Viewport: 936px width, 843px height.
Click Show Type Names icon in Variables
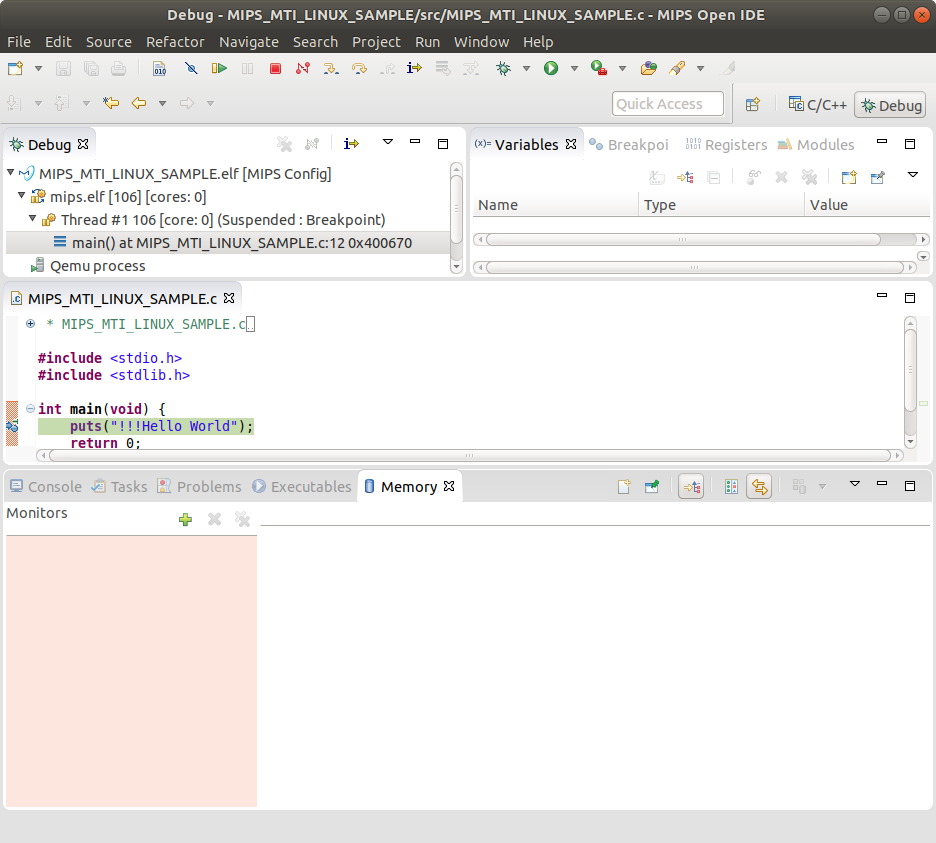(657, 177)
